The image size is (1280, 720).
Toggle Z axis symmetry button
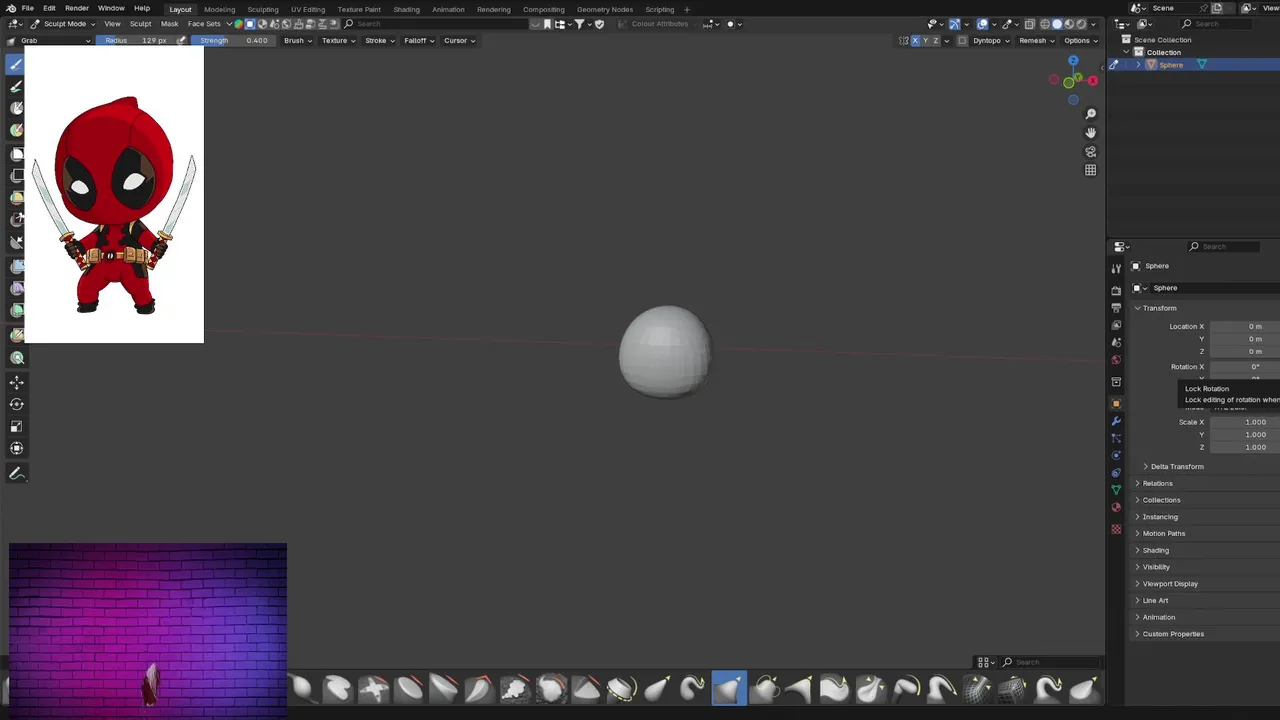click(x=937, y=41)
